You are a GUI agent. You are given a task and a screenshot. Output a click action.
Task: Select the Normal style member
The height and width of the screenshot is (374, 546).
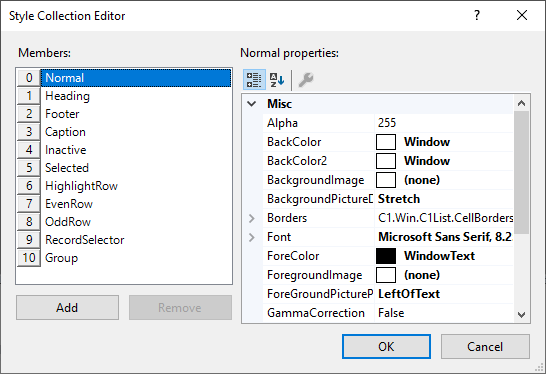[136, 78]
